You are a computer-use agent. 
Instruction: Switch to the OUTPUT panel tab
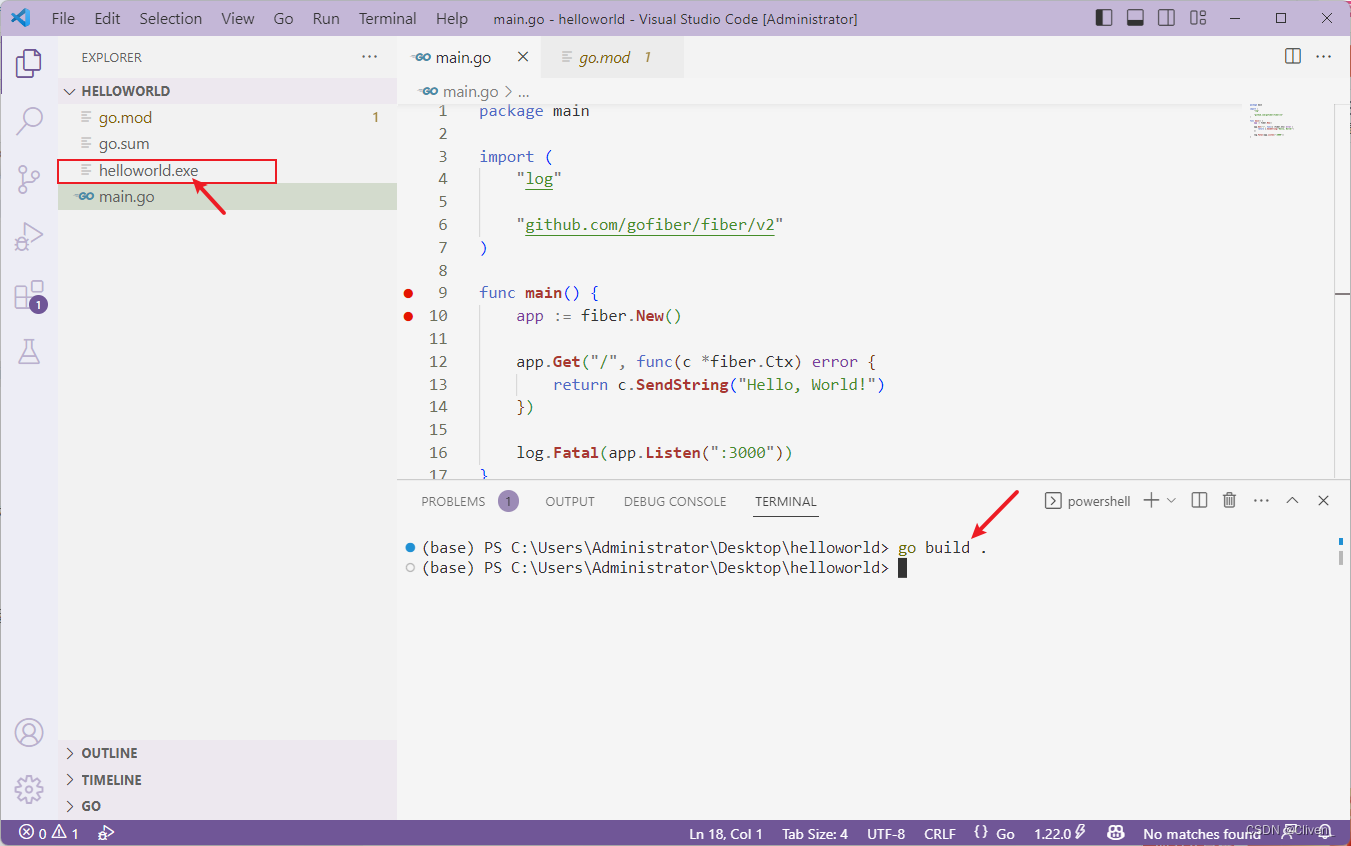570,501
